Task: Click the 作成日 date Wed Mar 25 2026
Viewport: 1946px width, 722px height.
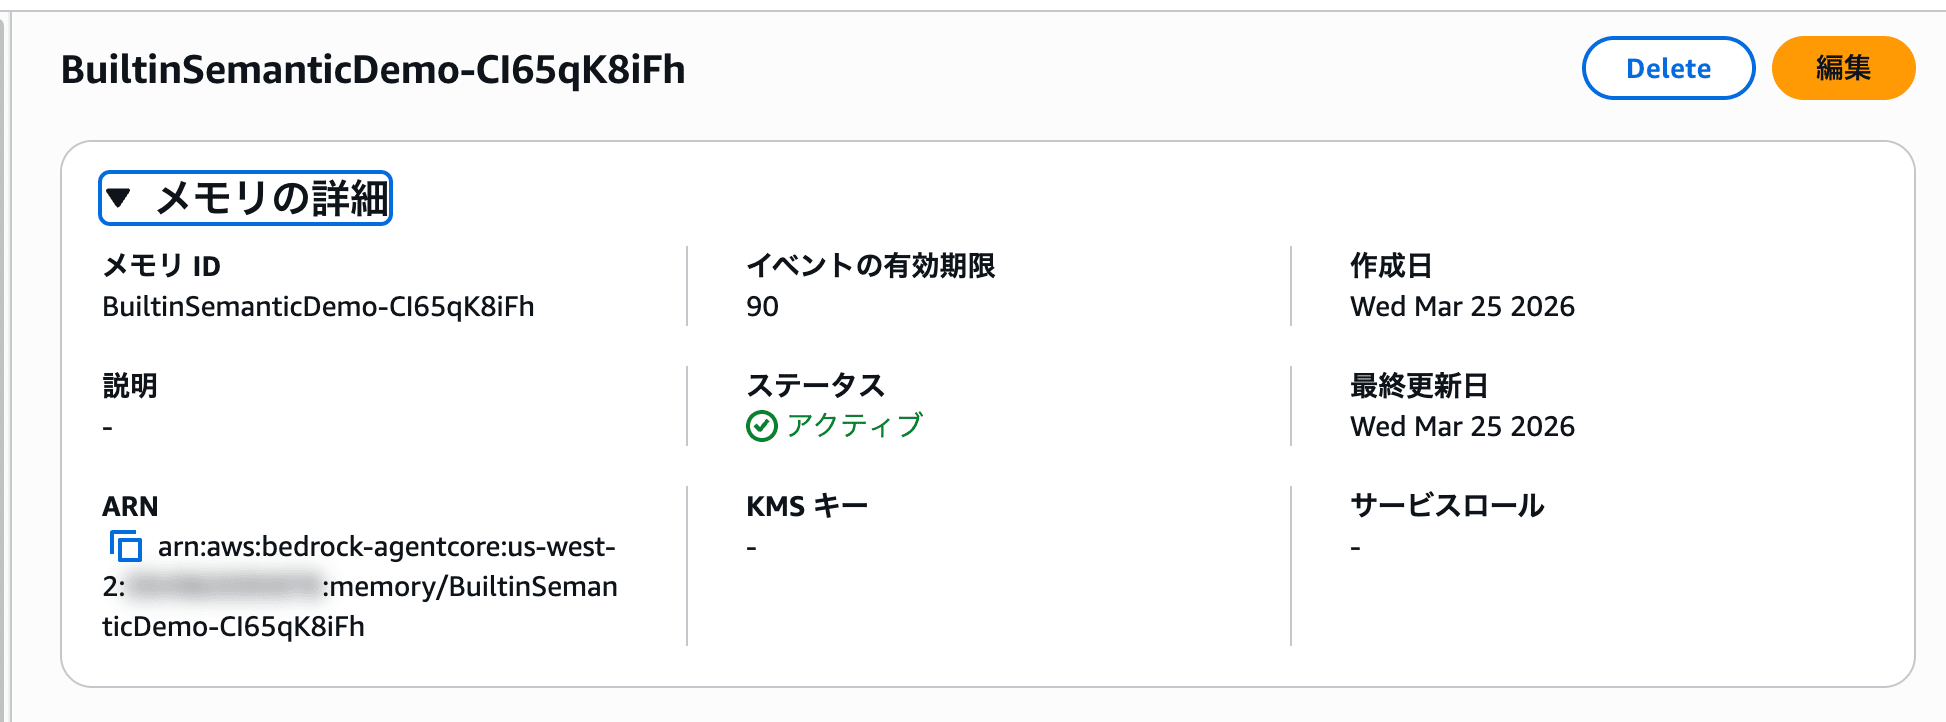Action: click(x=1462, y=307)
